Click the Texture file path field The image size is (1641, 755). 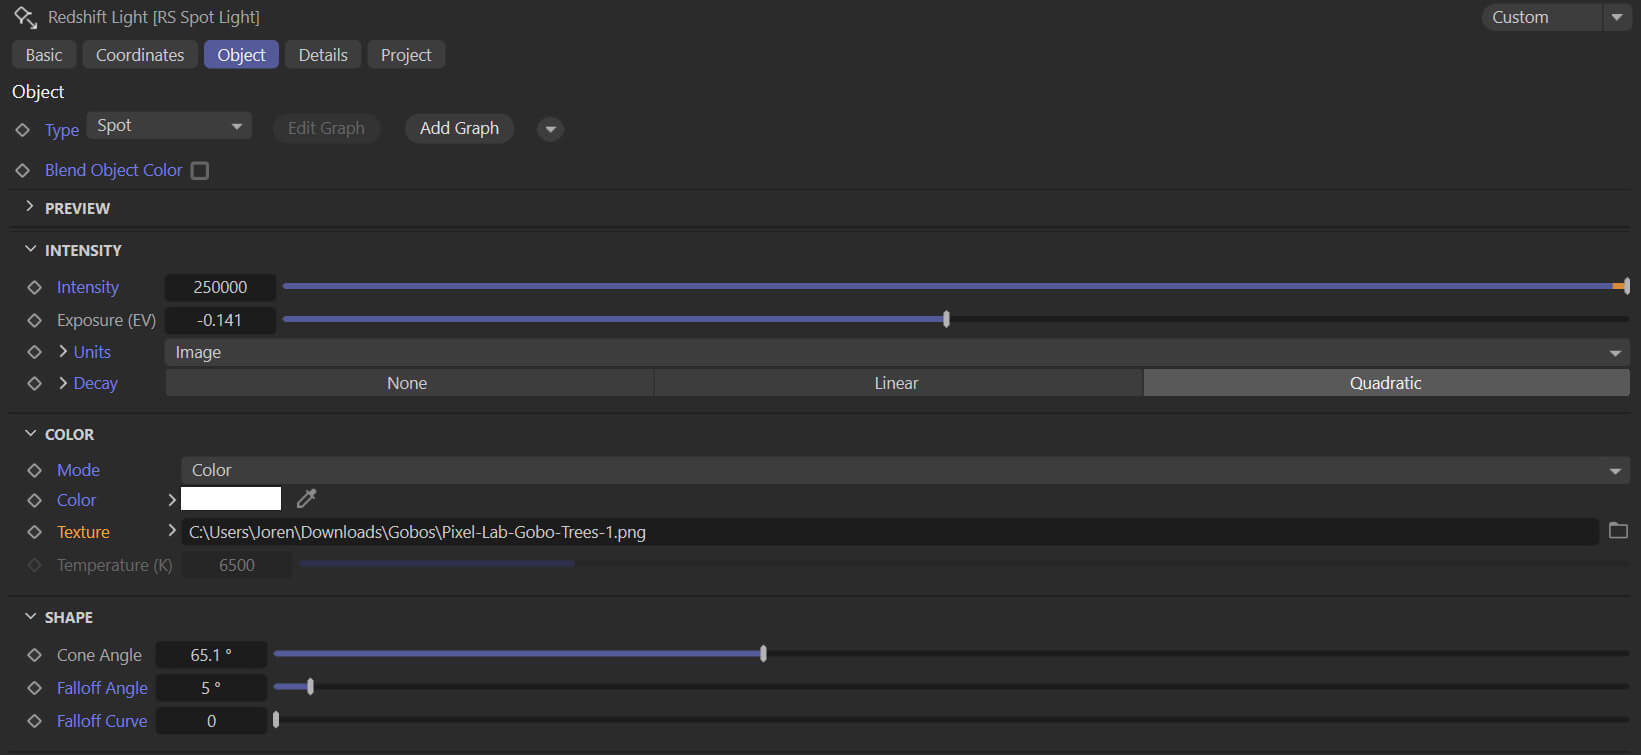pyautogui.click(x=891, y=532)
